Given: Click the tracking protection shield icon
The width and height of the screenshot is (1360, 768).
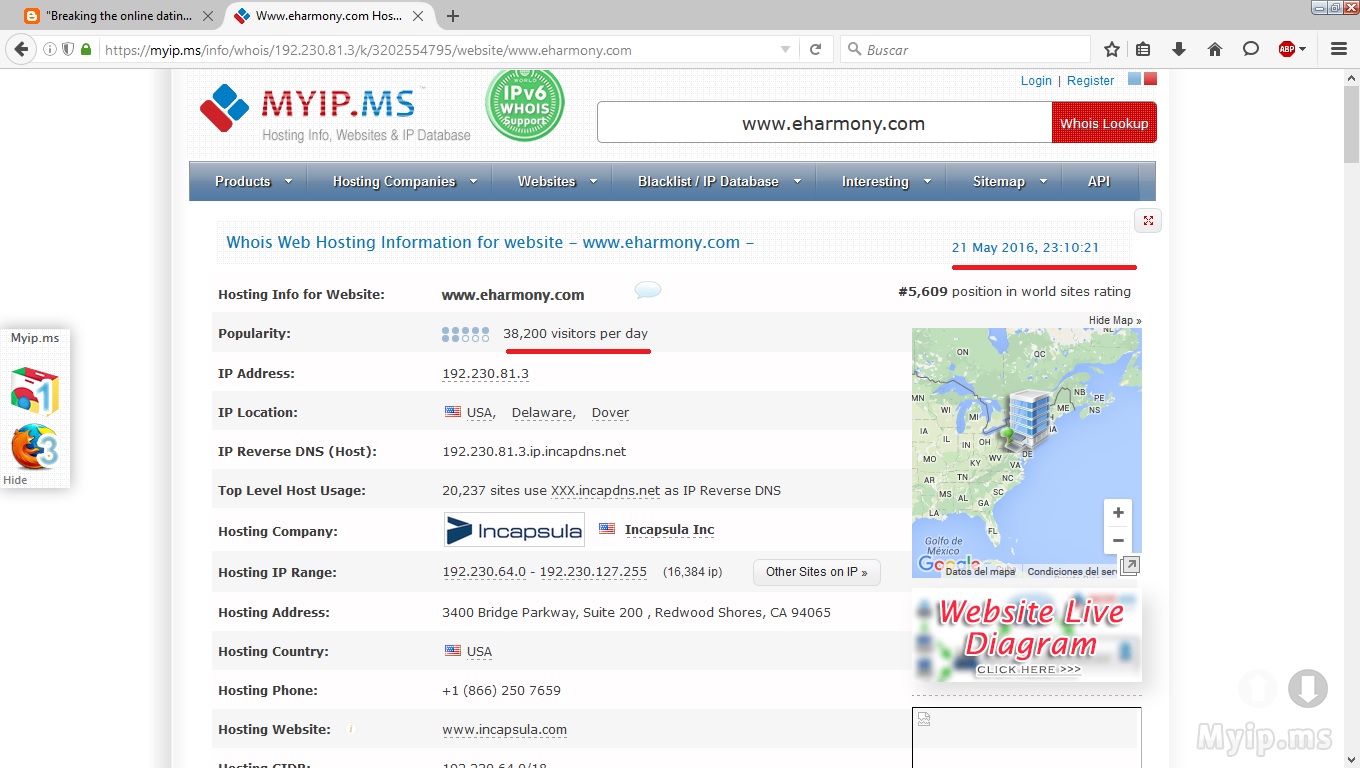Looking at the screenshot, I should coord(68,49).
